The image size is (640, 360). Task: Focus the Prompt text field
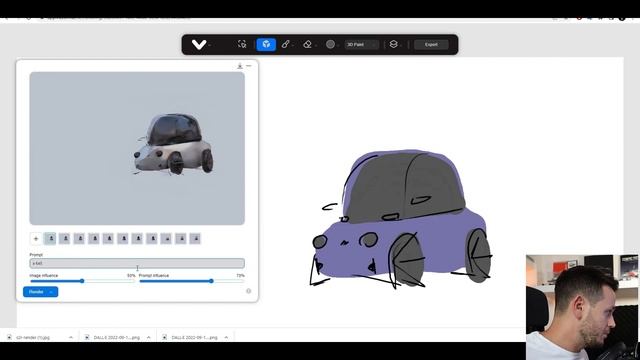[x=137, y=263]
